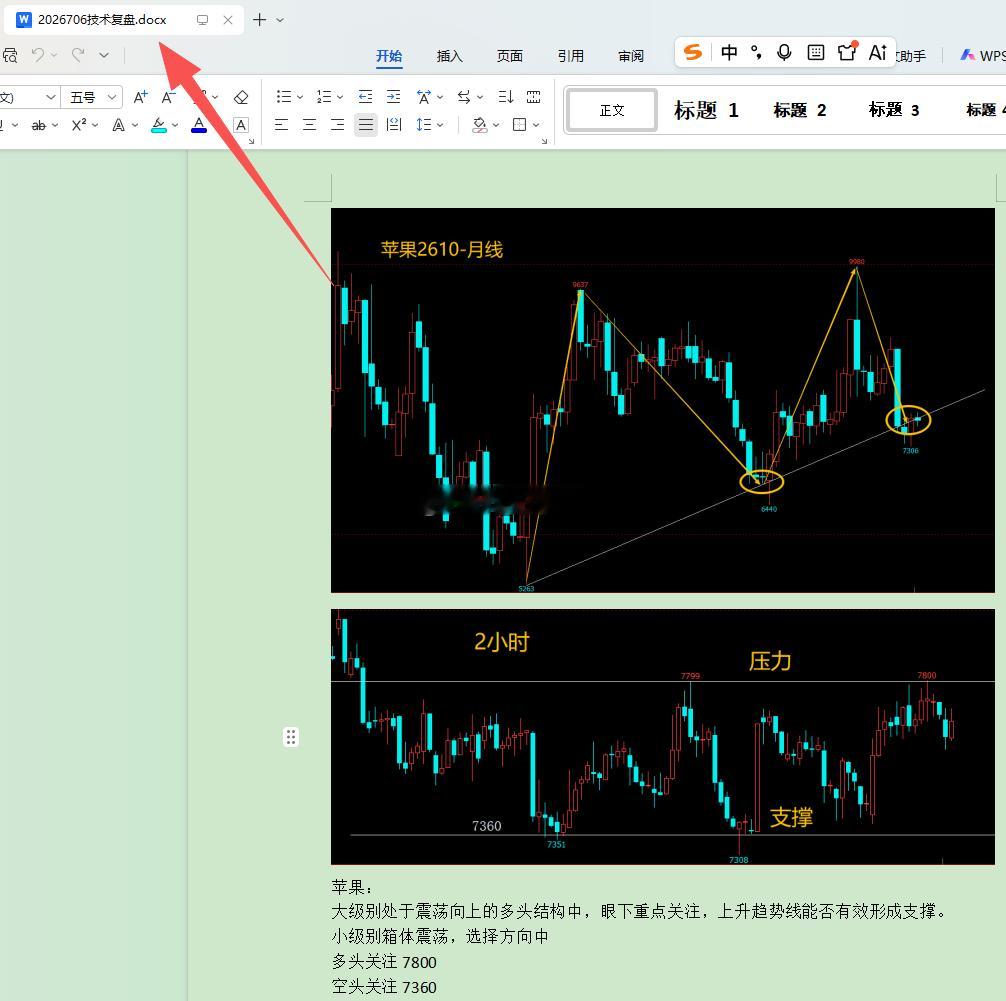Click paragraph shading paint bucket
The image size is (1006, 1001).
click(479, 125)
